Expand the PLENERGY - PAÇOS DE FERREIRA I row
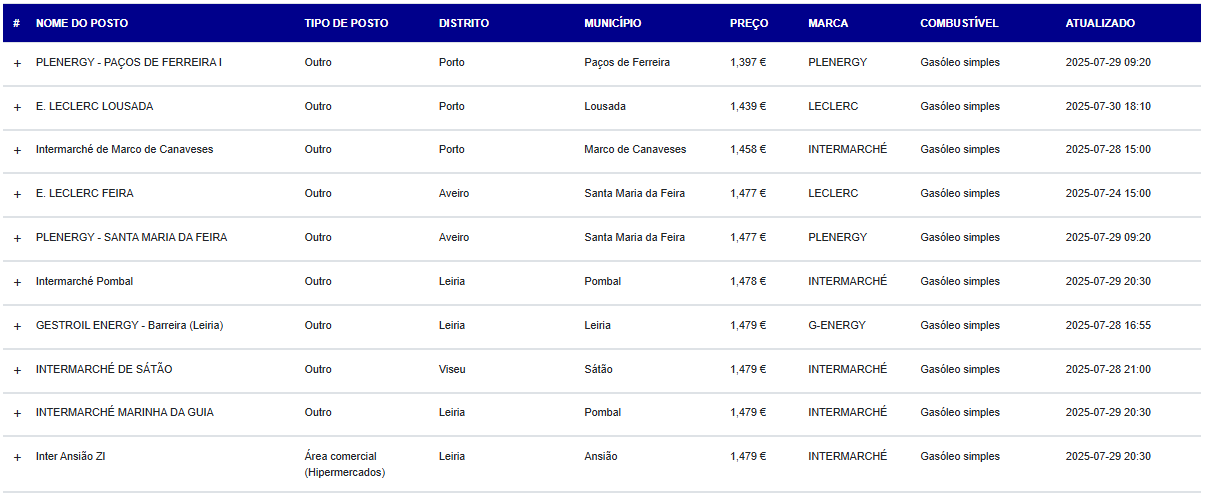The height and width of the screenshot is (502, 1211). pyautogui.click(x=17, y=63)
